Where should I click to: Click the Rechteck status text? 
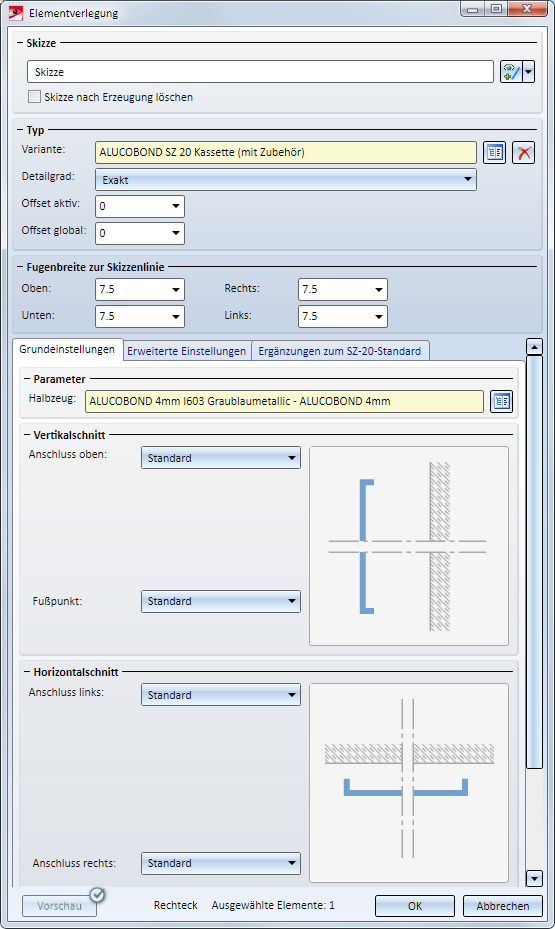pos(176,905)
